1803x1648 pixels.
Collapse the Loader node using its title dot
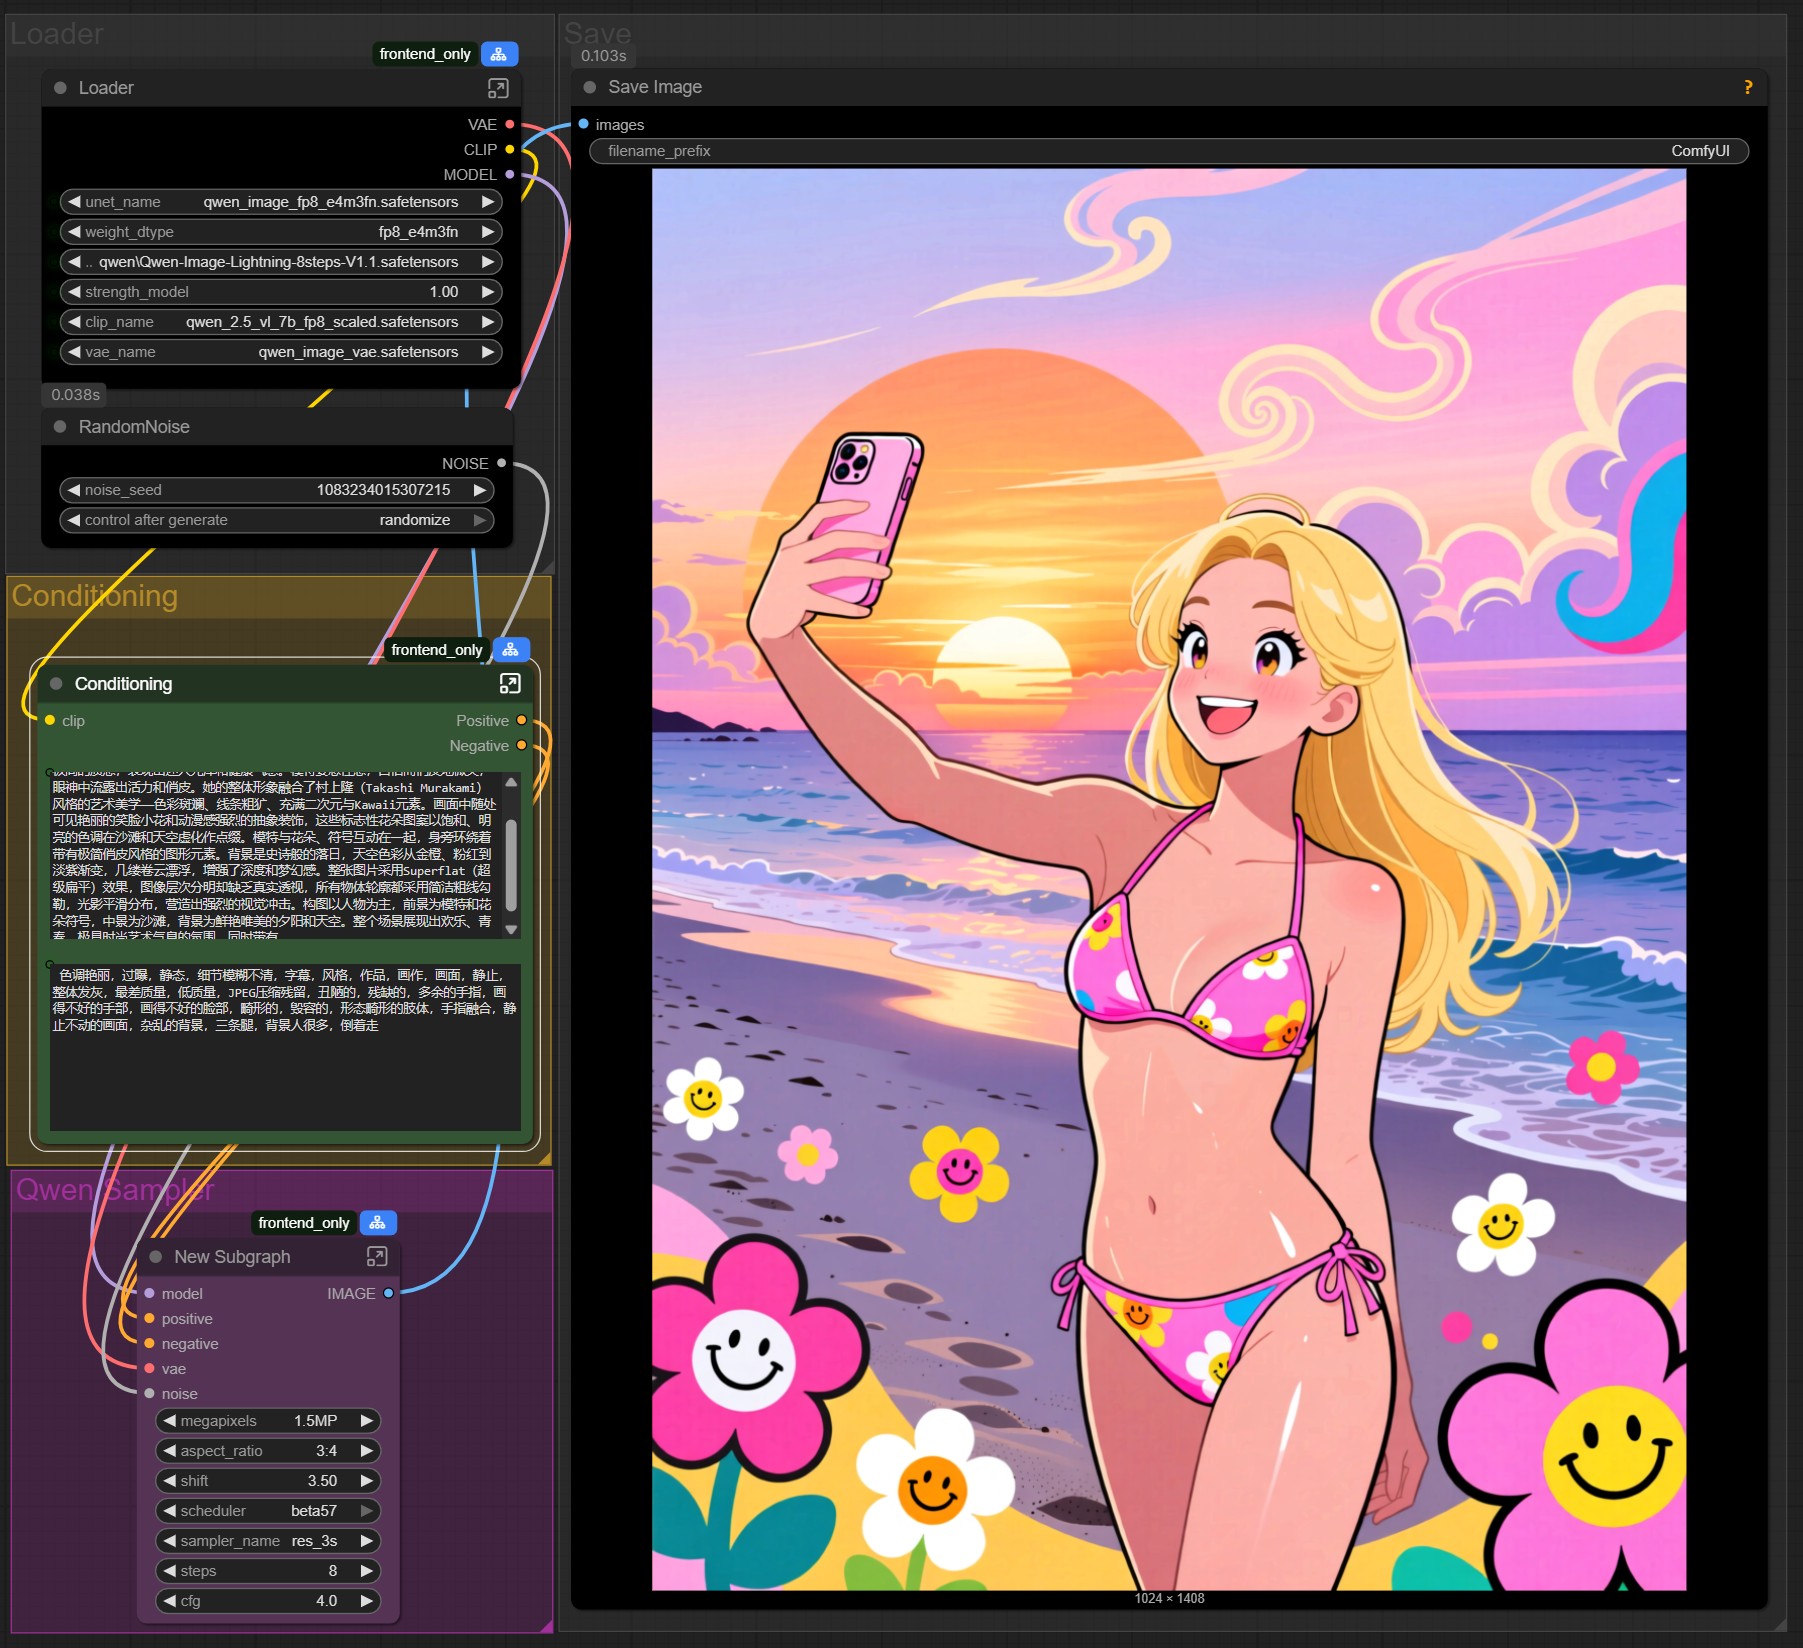click(x=60, y=88)
